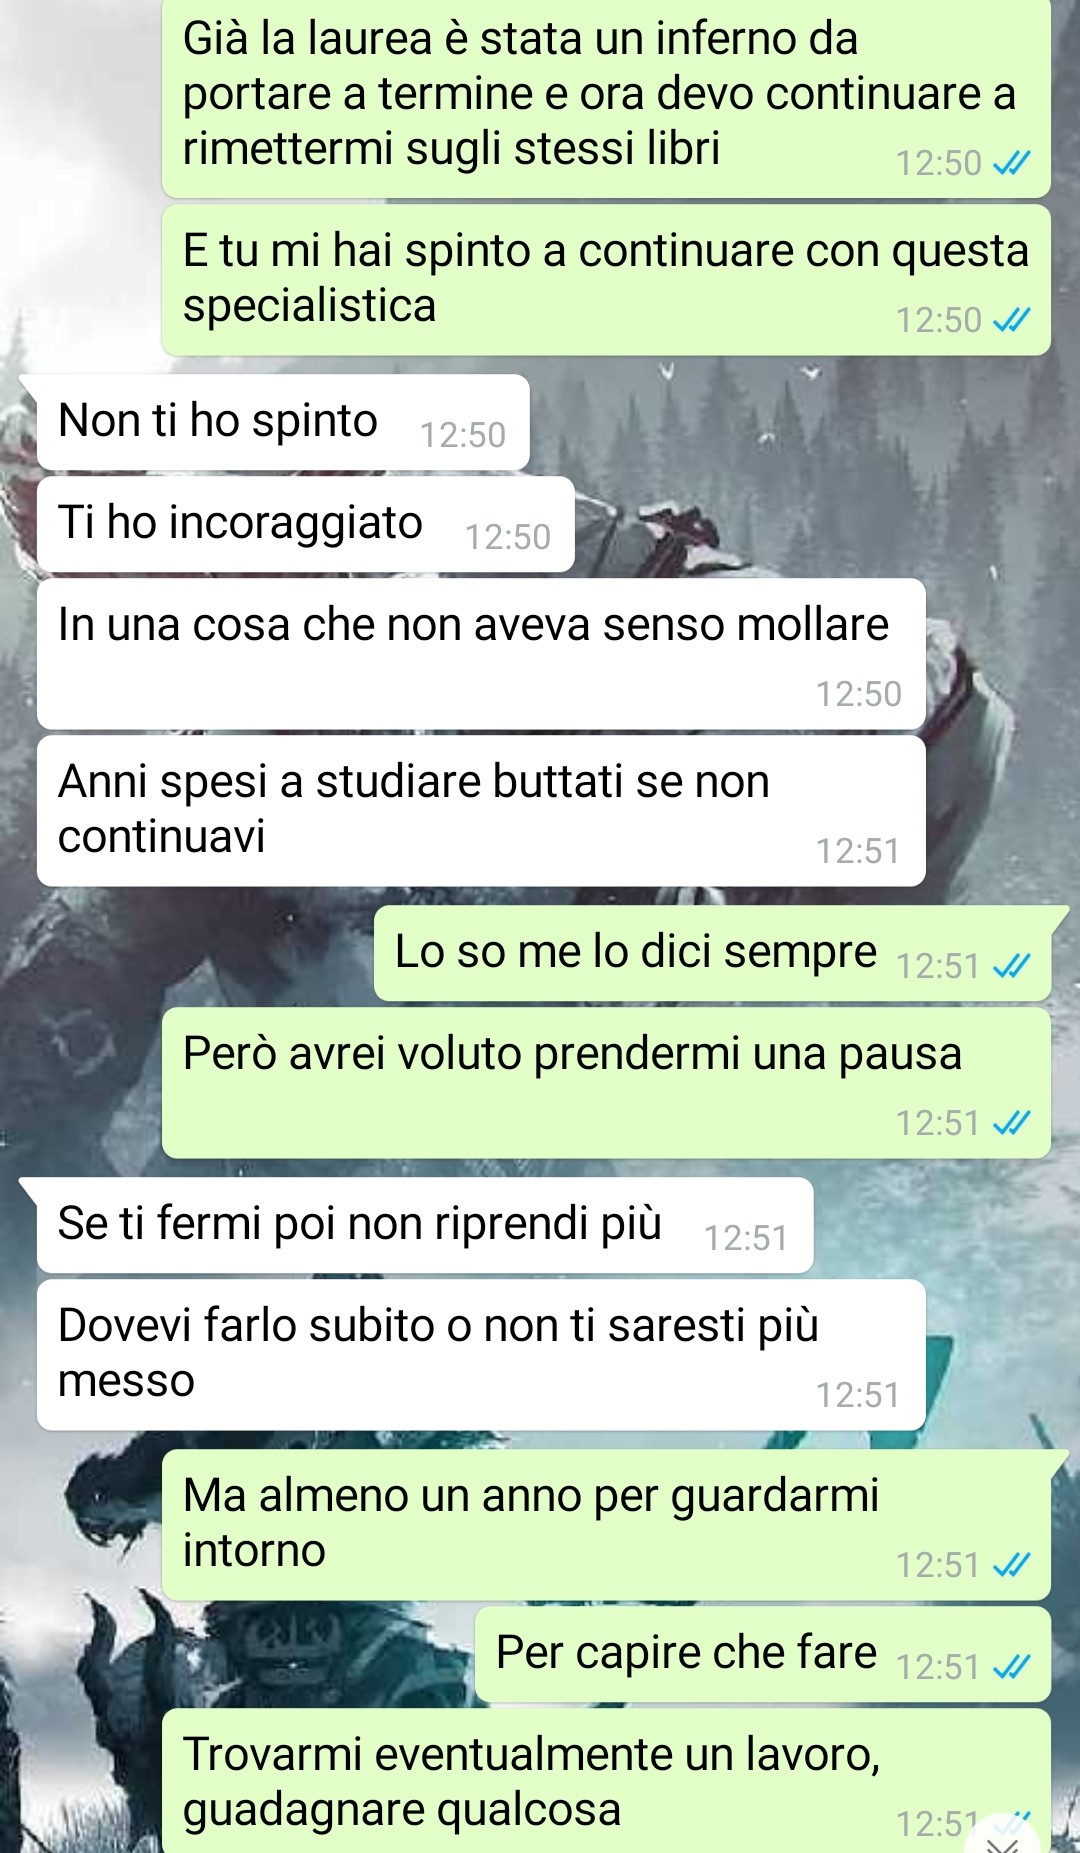Click ticks on 'Però avrei voluto prendermi una pausa'
The height and width of the screenshot is (1853, 1080).
click(1011, 1123)
